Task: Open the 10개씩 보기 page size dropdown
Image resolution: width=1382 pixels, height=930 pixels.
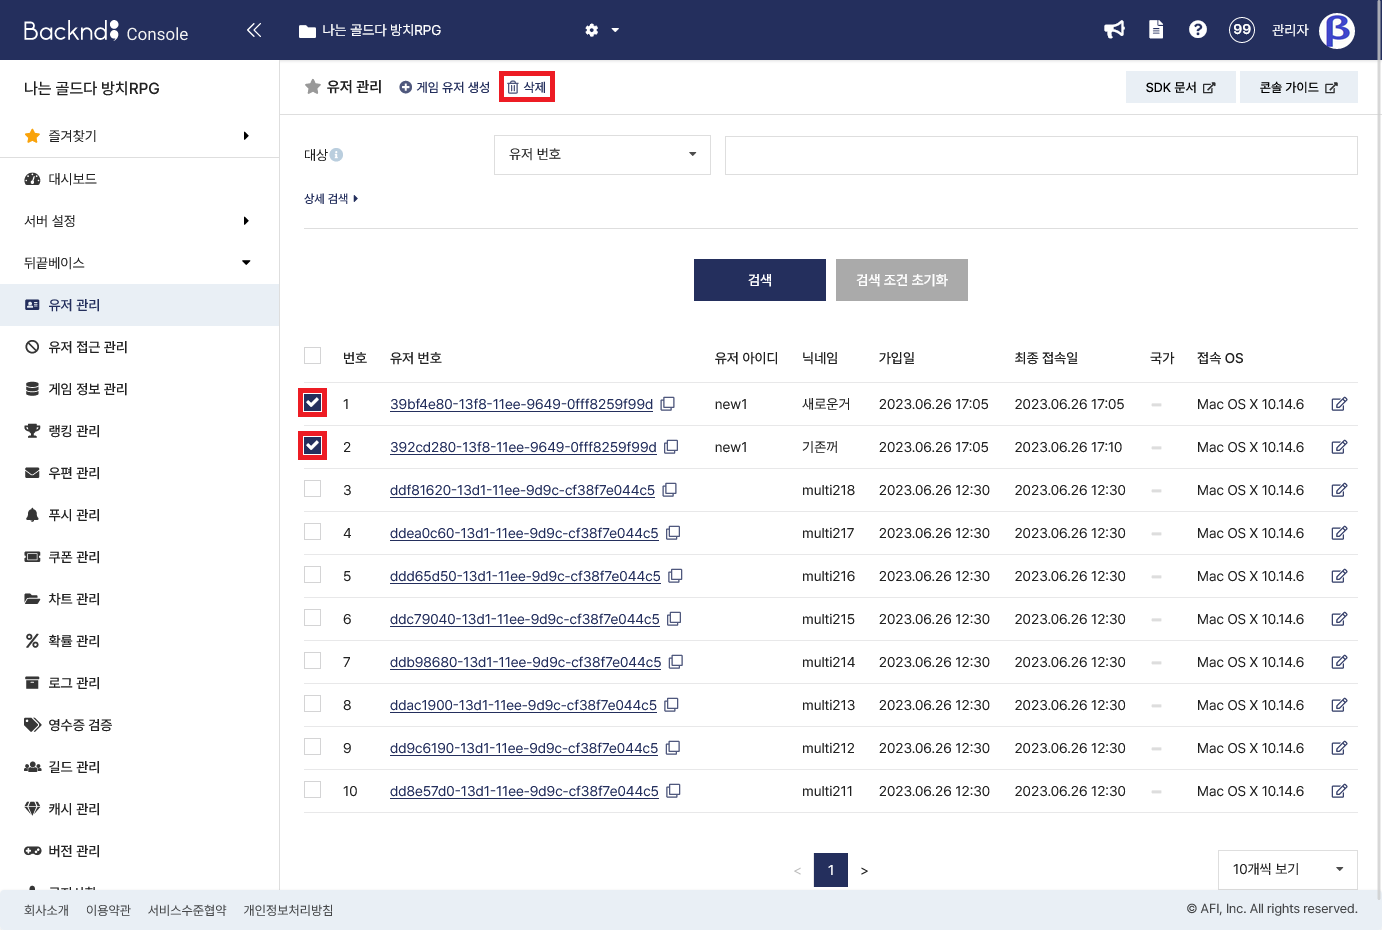Action: [x=1288, y=870]
